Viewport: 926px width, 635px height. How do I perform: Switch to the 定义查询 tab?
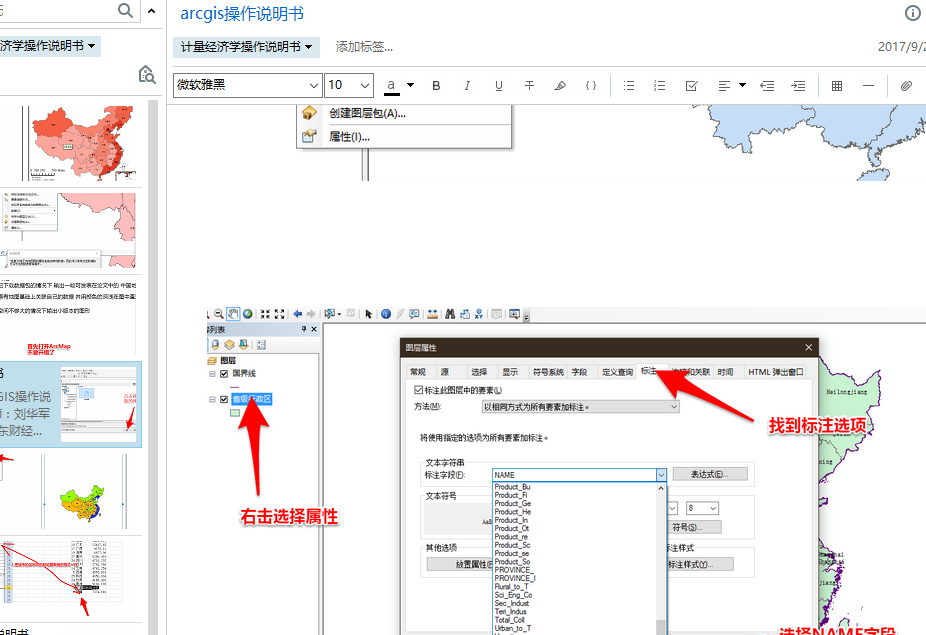point(617,372)
